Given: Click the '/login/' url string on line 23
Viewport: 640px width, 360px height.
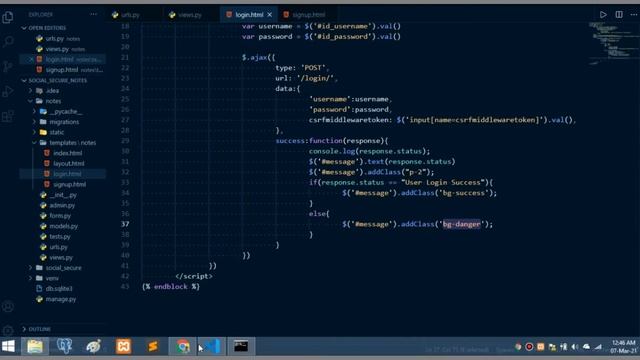Looking at the screenshot, I should [315, 78].
